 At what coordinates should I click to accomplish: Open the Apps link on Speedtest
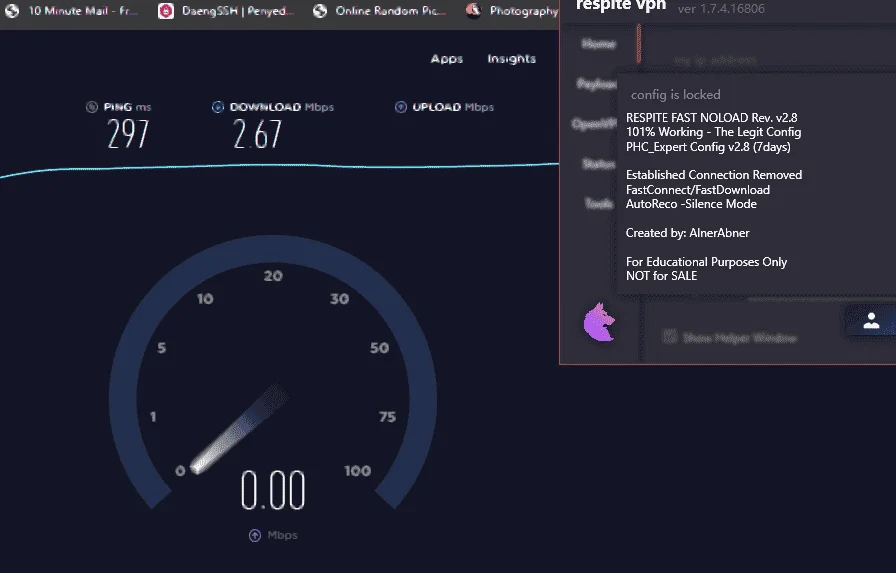click(447, 59)
